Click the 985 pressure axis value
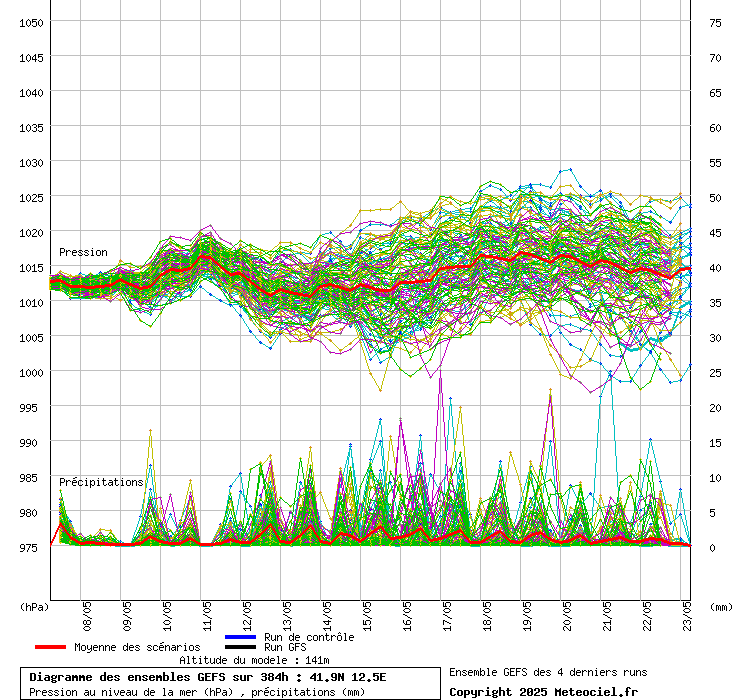740x700 pixels. pos(28,478)
